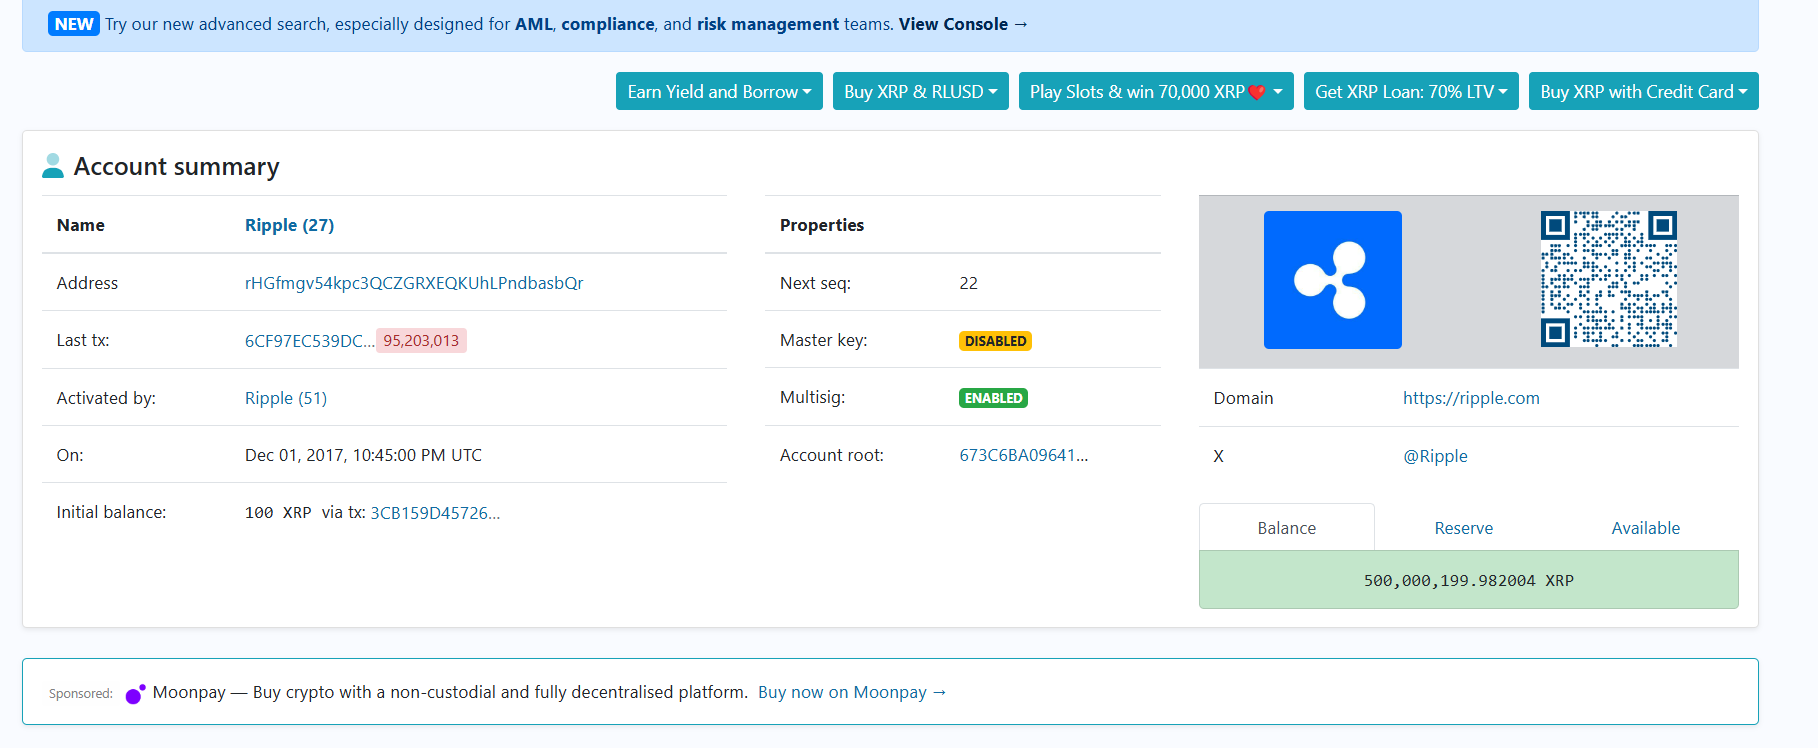Open Buy XRP with Credit Card dropdown
The height and width of the screenshot is (748, 1818).
pos(1643,91)
